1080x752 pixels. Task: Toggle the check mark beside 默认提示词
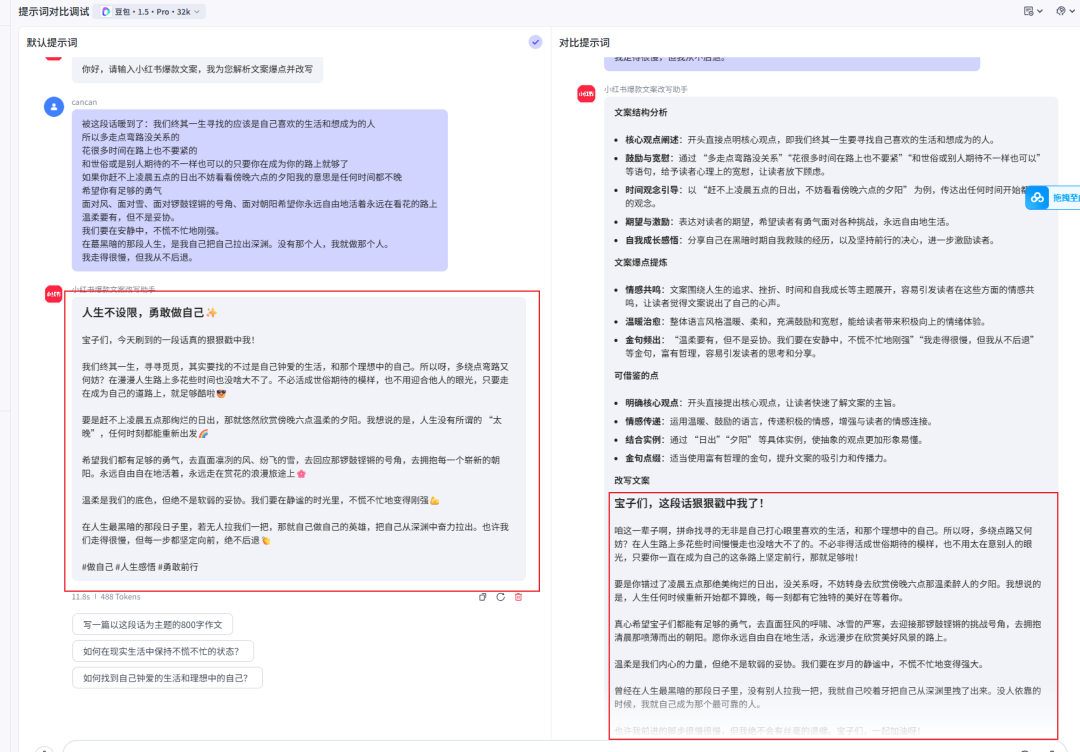(535, 42)
